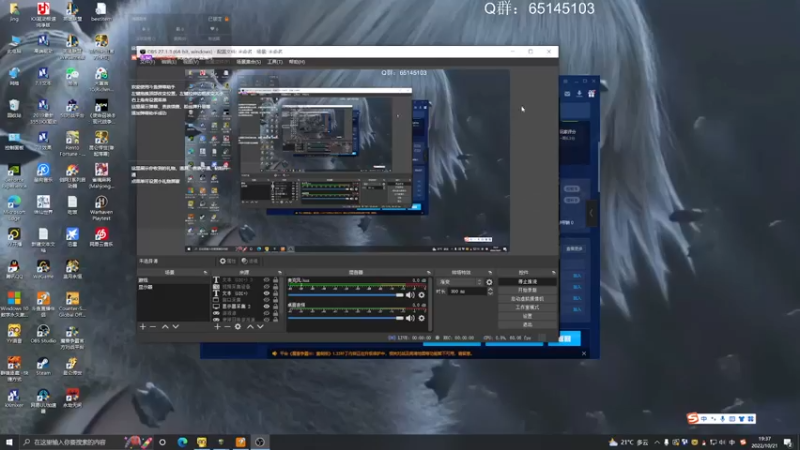
Task: Toggle visibility of the sixth source row
Action: [x=267, y=313]
